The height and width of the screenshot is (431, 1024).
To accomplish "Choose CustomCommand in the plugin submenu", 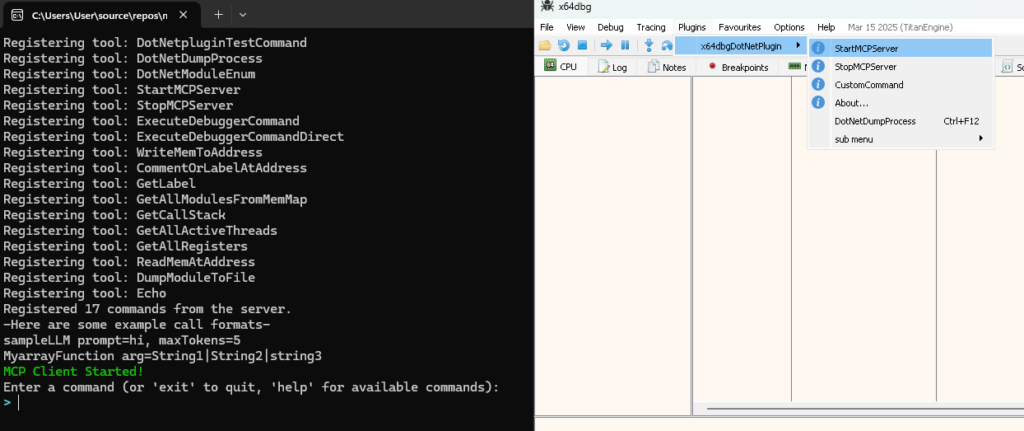I will tap(901, 85).
